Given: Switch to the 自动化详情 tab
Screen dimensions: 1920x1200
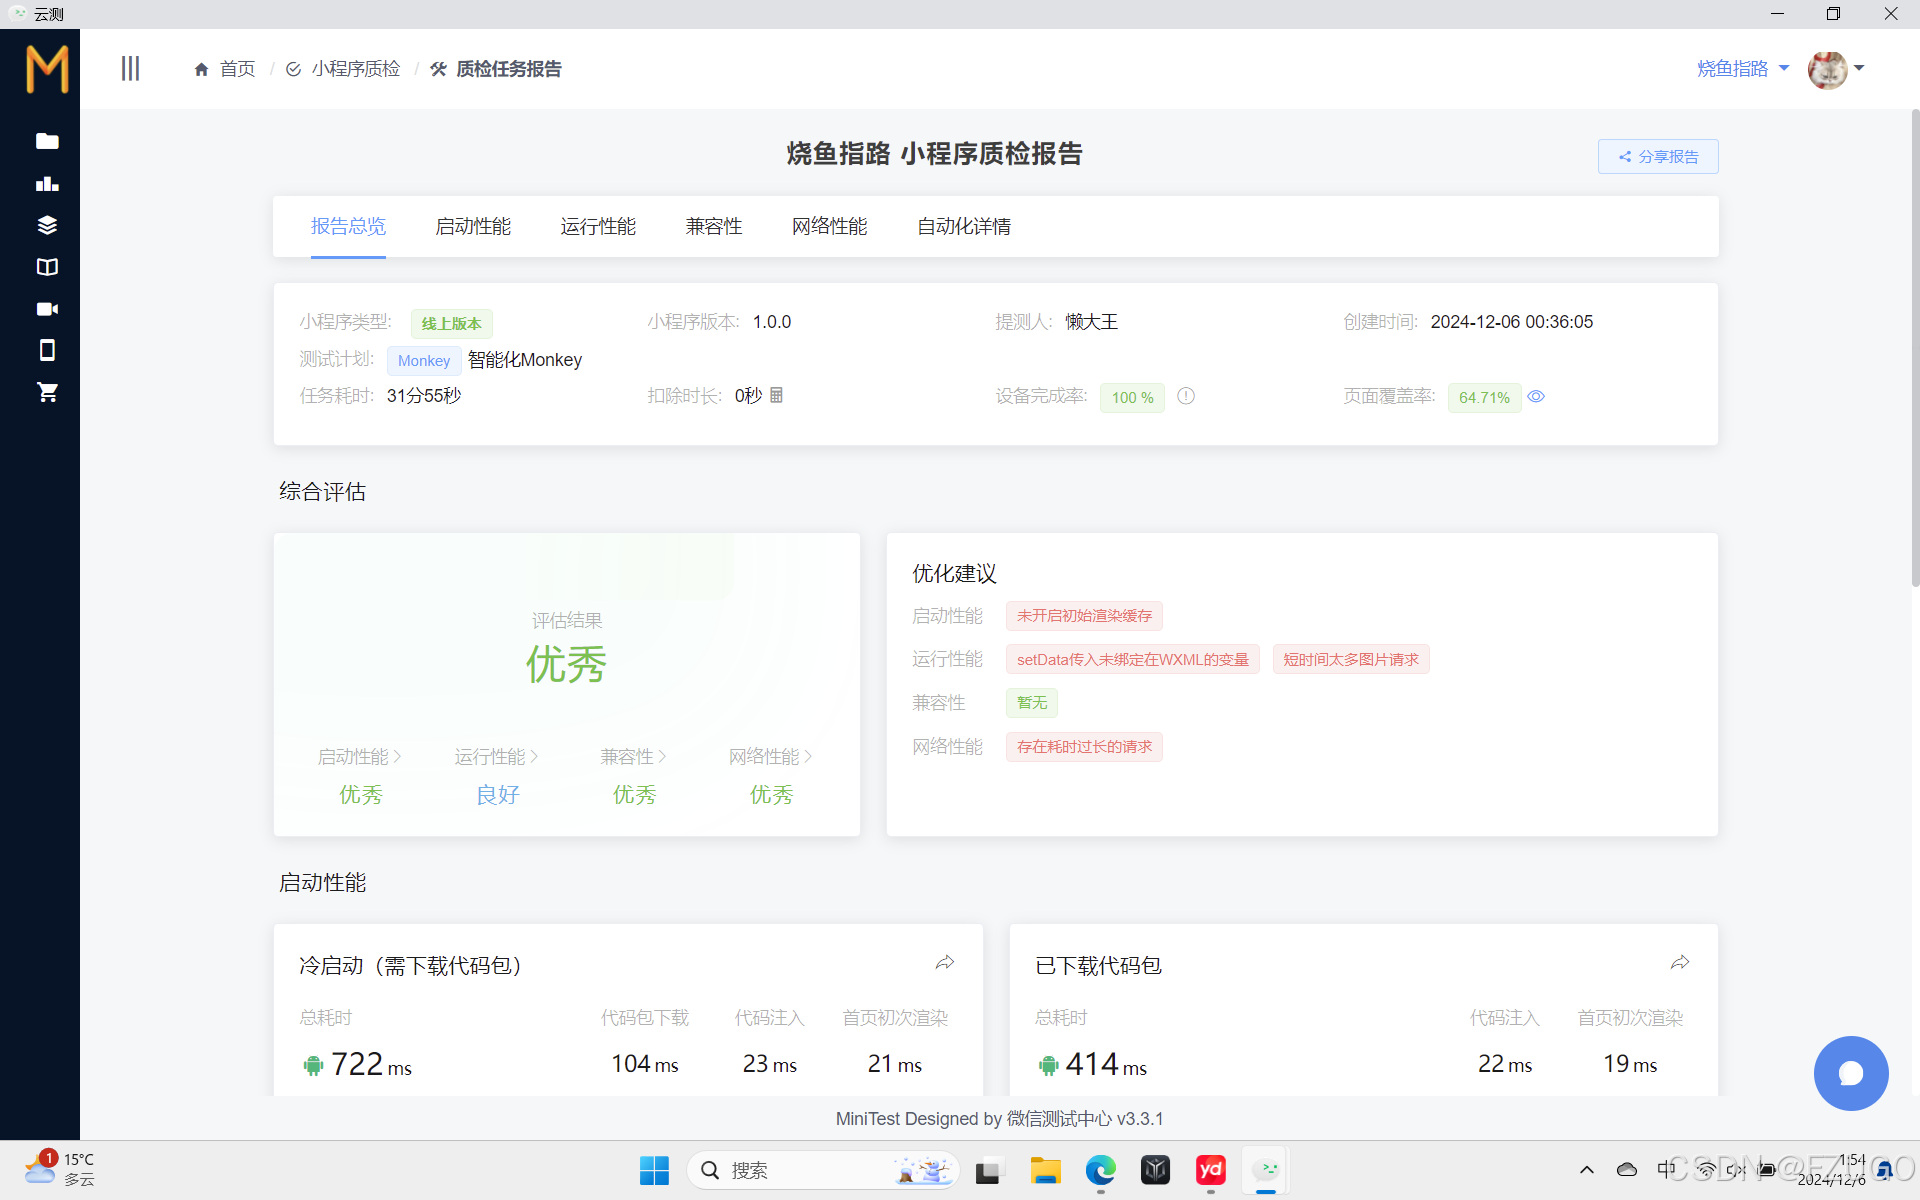Looking at the screenshot, I should pos(963,227).
